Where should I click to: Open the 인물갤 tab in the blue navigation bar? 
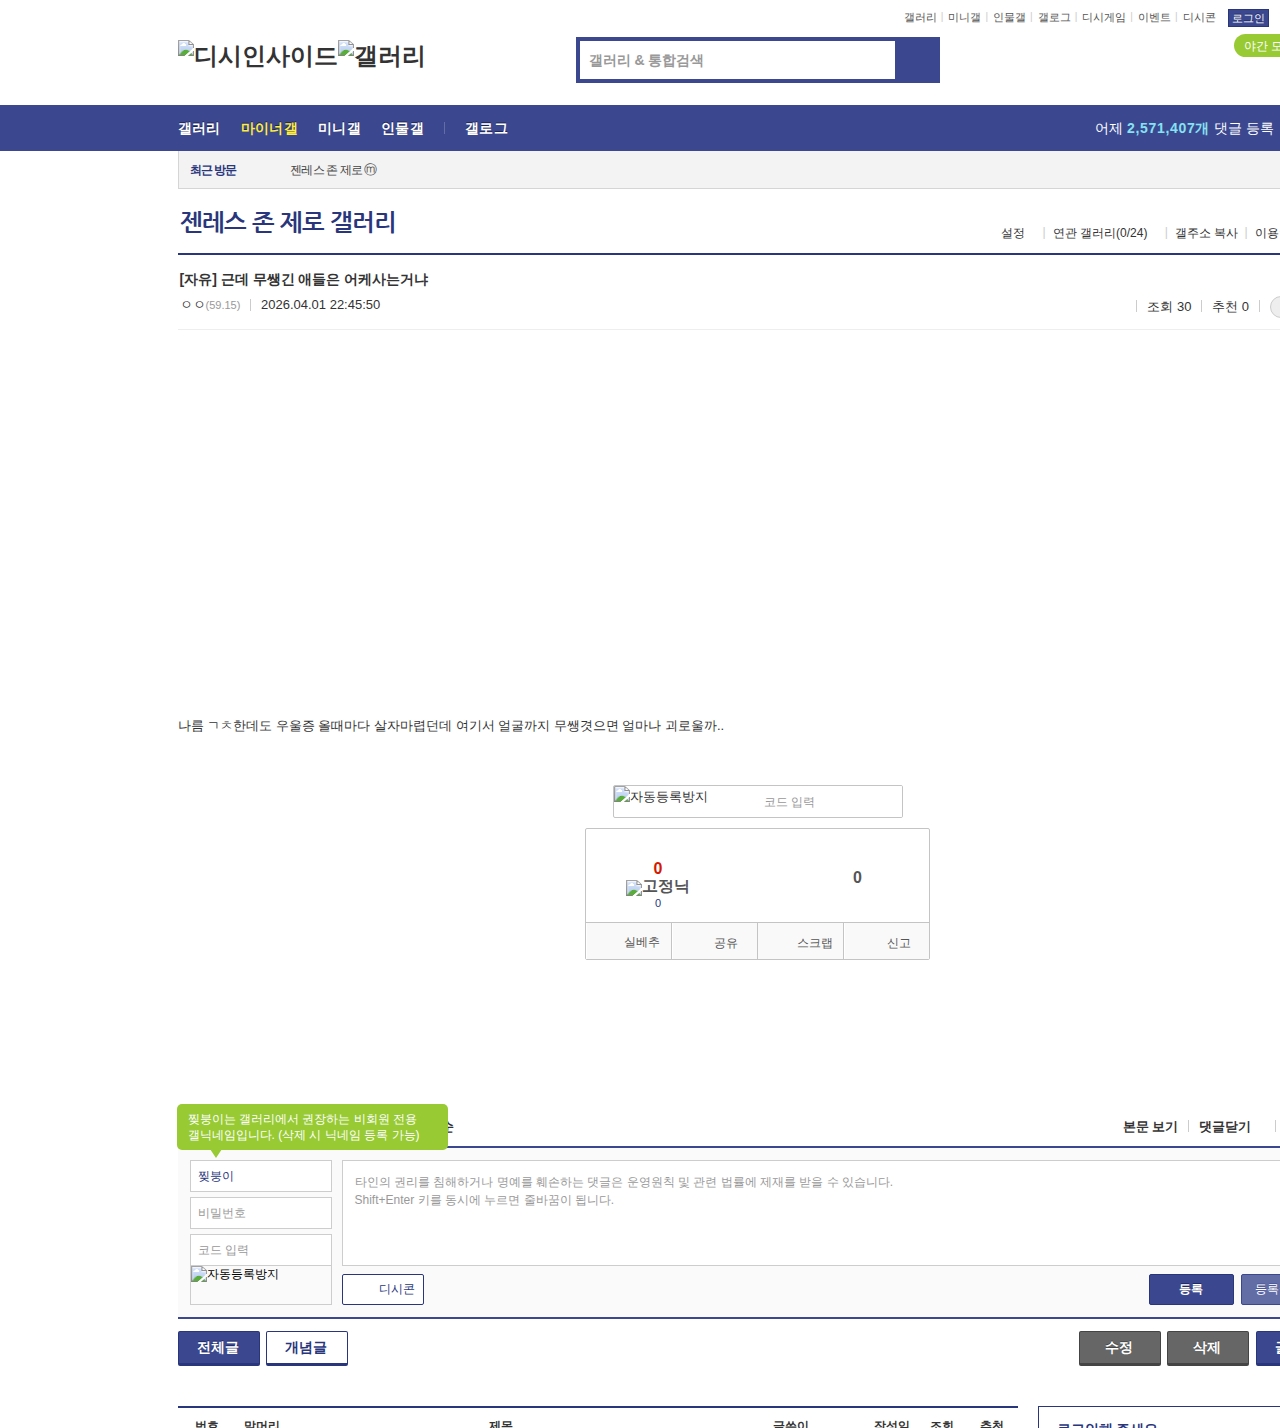402,129
